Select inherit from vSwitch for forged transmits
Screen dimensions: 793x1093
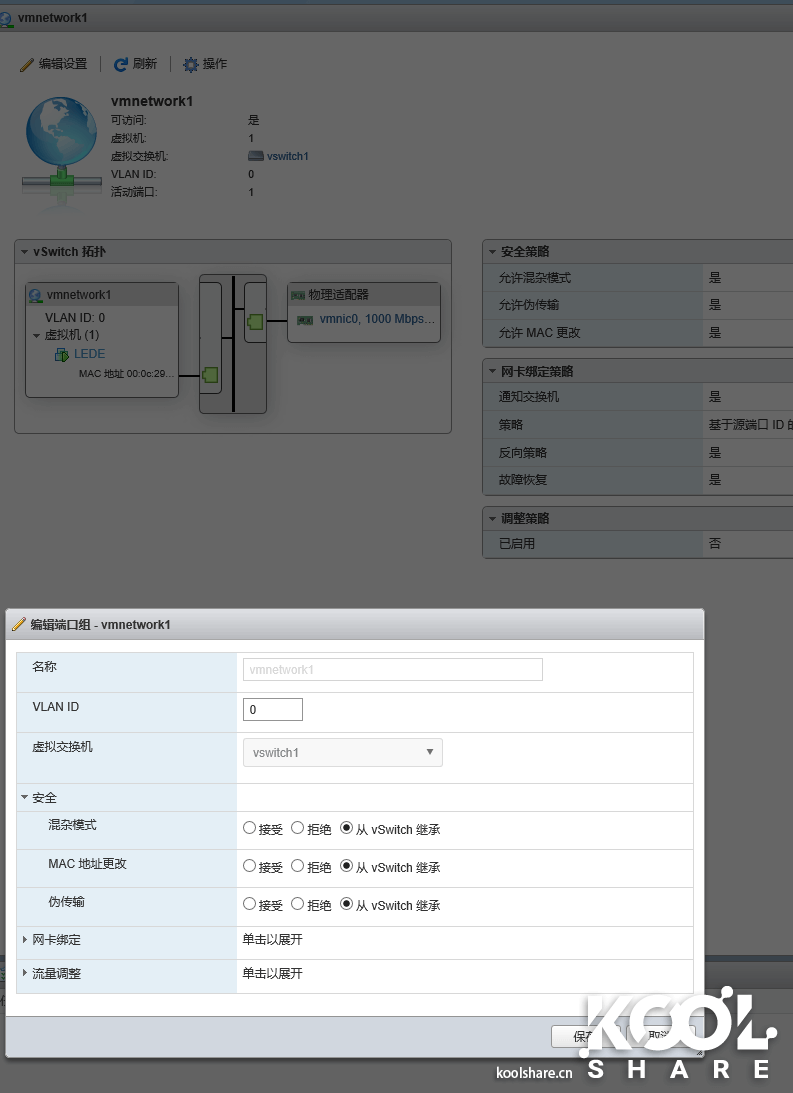tap(347, 904)
